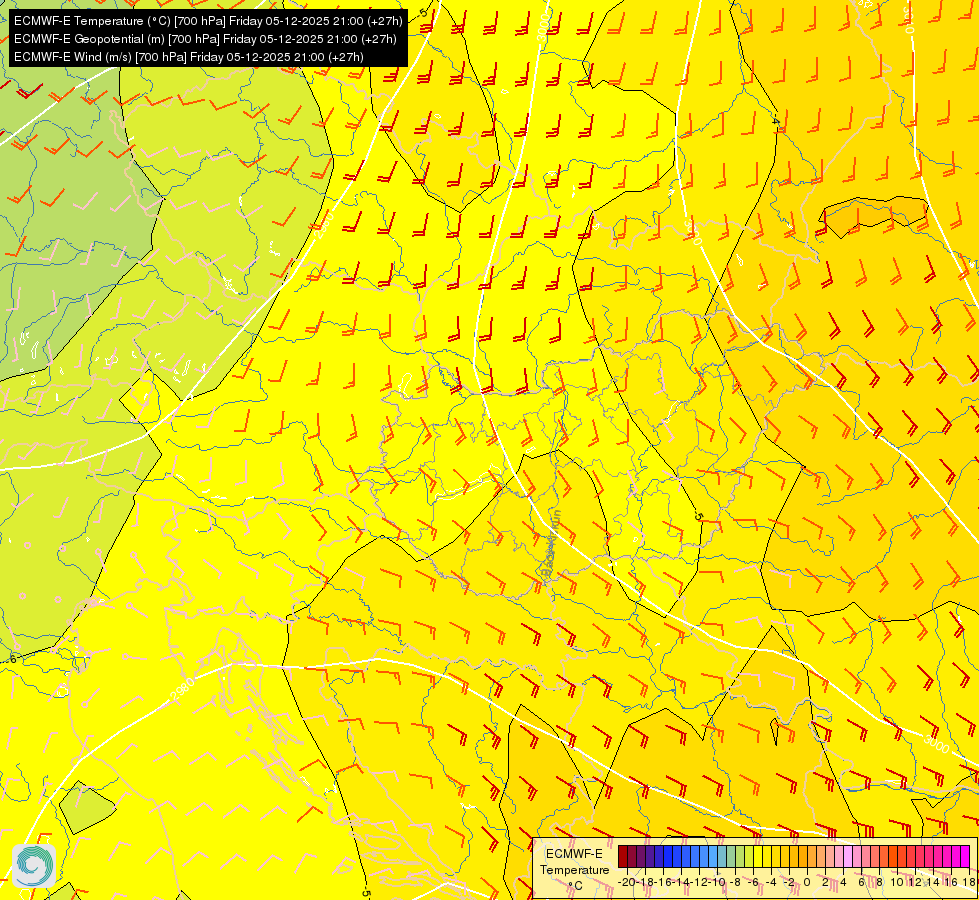Click the -4 isotherm label on the map

775,119
